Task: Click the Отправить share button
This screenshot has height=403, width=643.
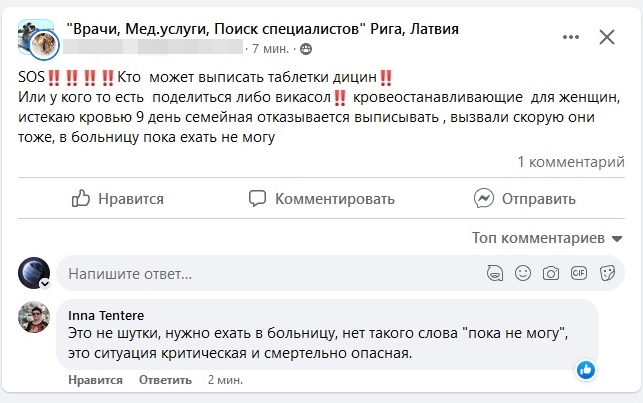Action: pyautogui.click(x=511, y=199)
